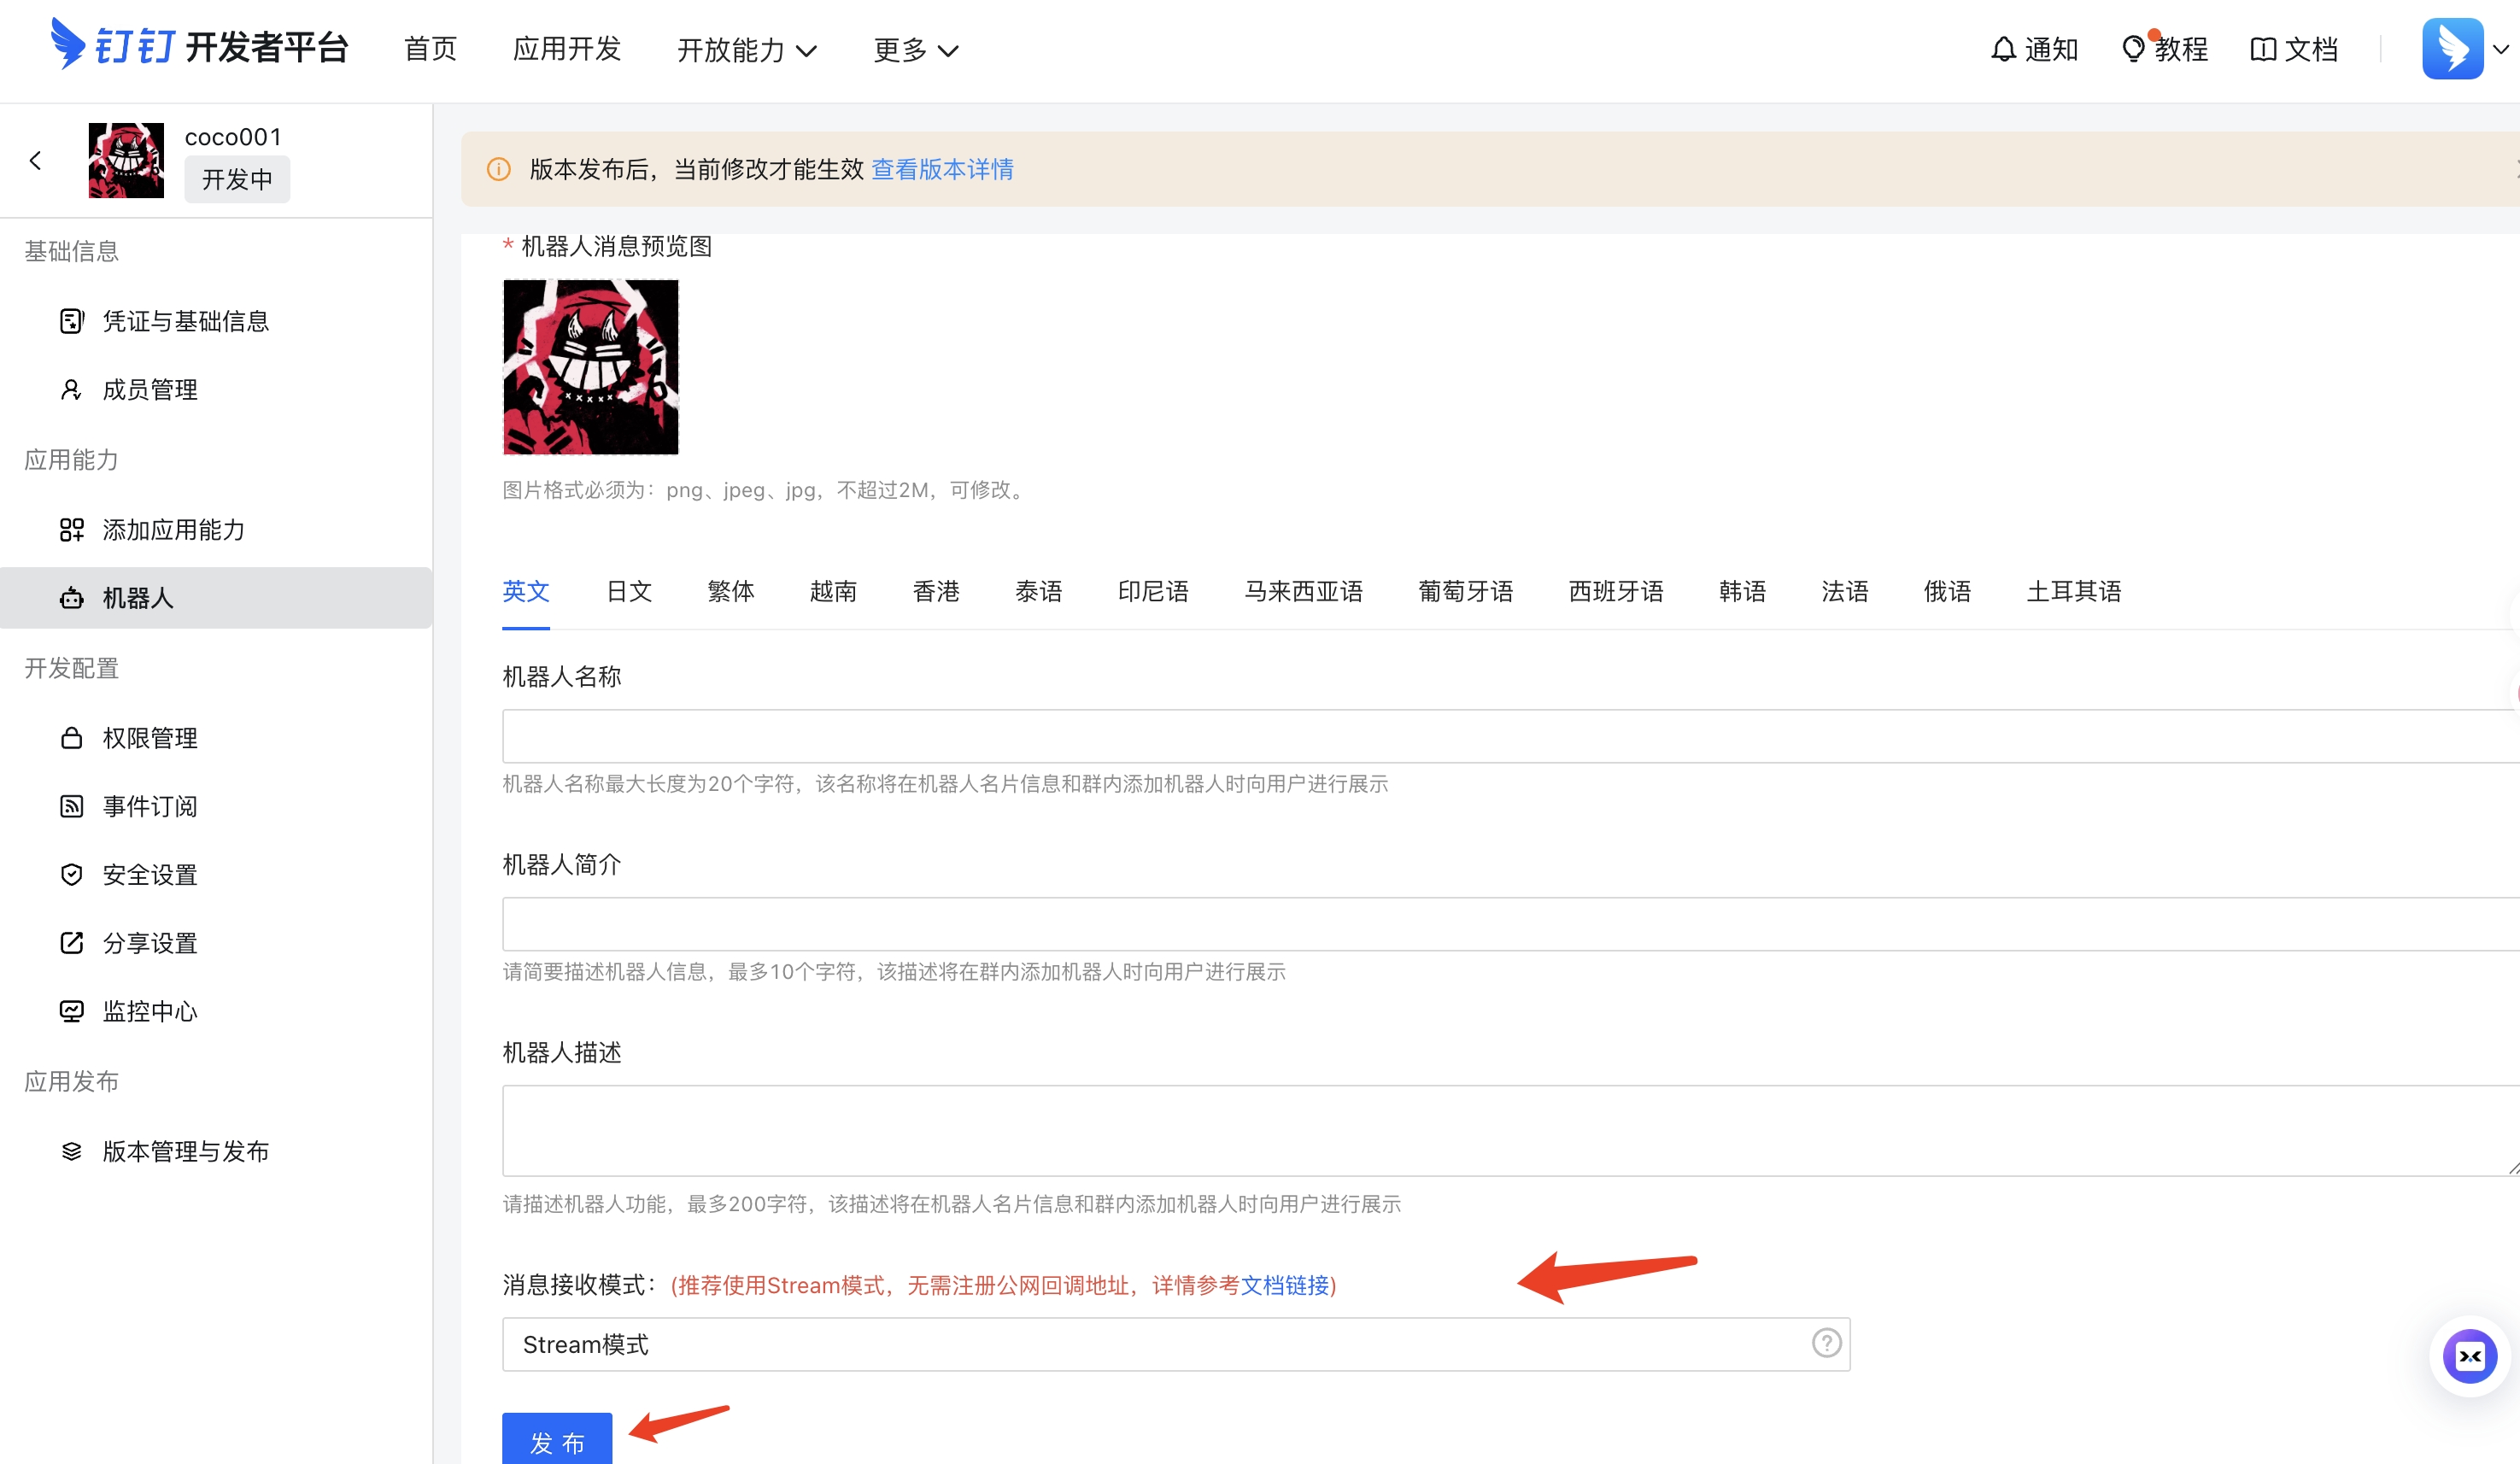Viewport: 2520px width, 1464px height.
Task: Switch to the 日文 language tab
Action: [x=629, y=591]
